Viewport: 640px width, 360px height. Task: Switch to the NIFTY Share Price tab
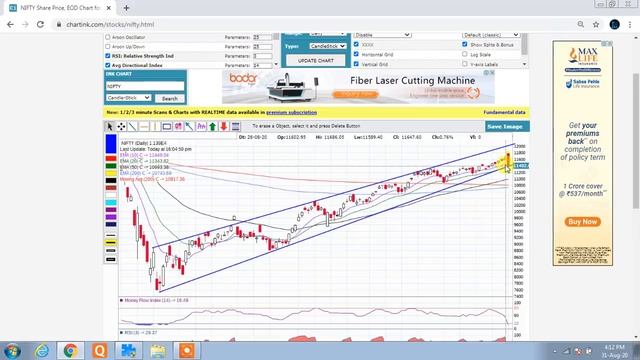pos(60,8)
